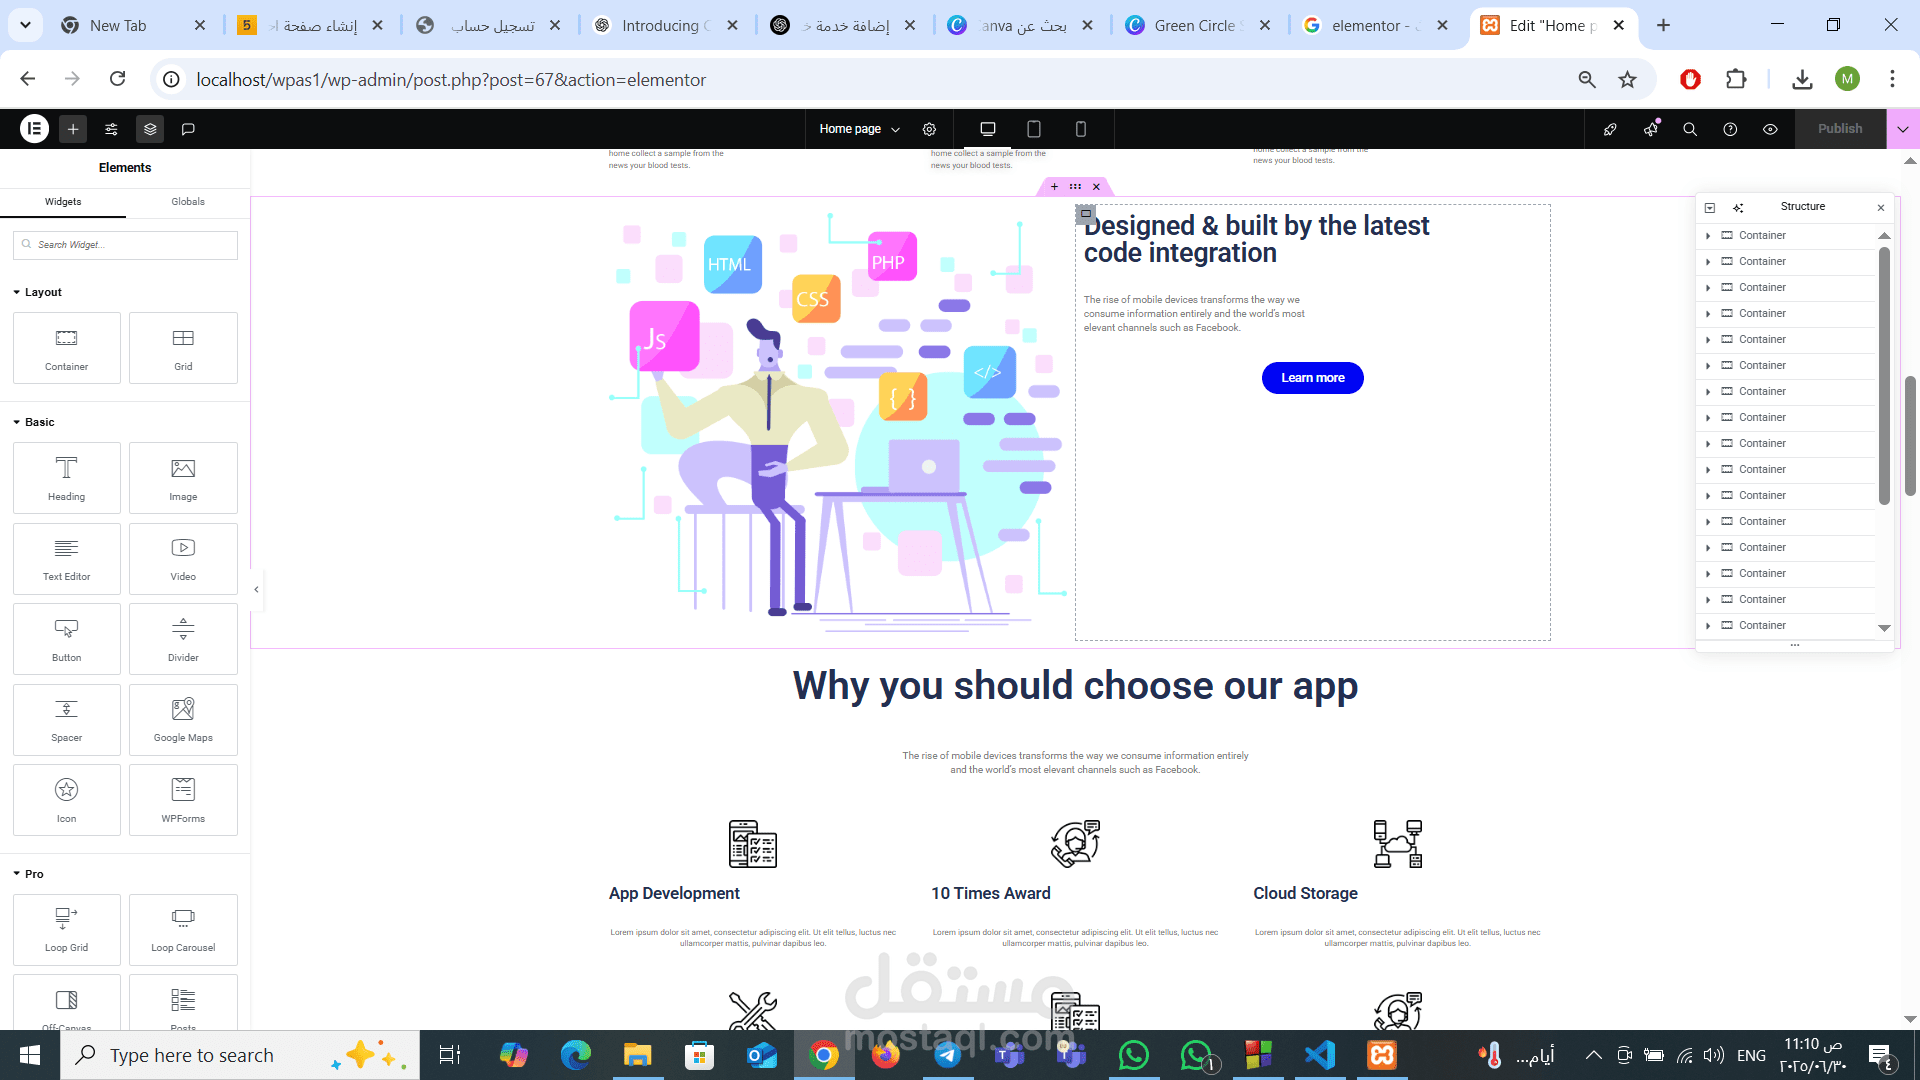Open the Notes comment icon
The height and width of the screenshot is (1080, 1920).
point(188,129)
